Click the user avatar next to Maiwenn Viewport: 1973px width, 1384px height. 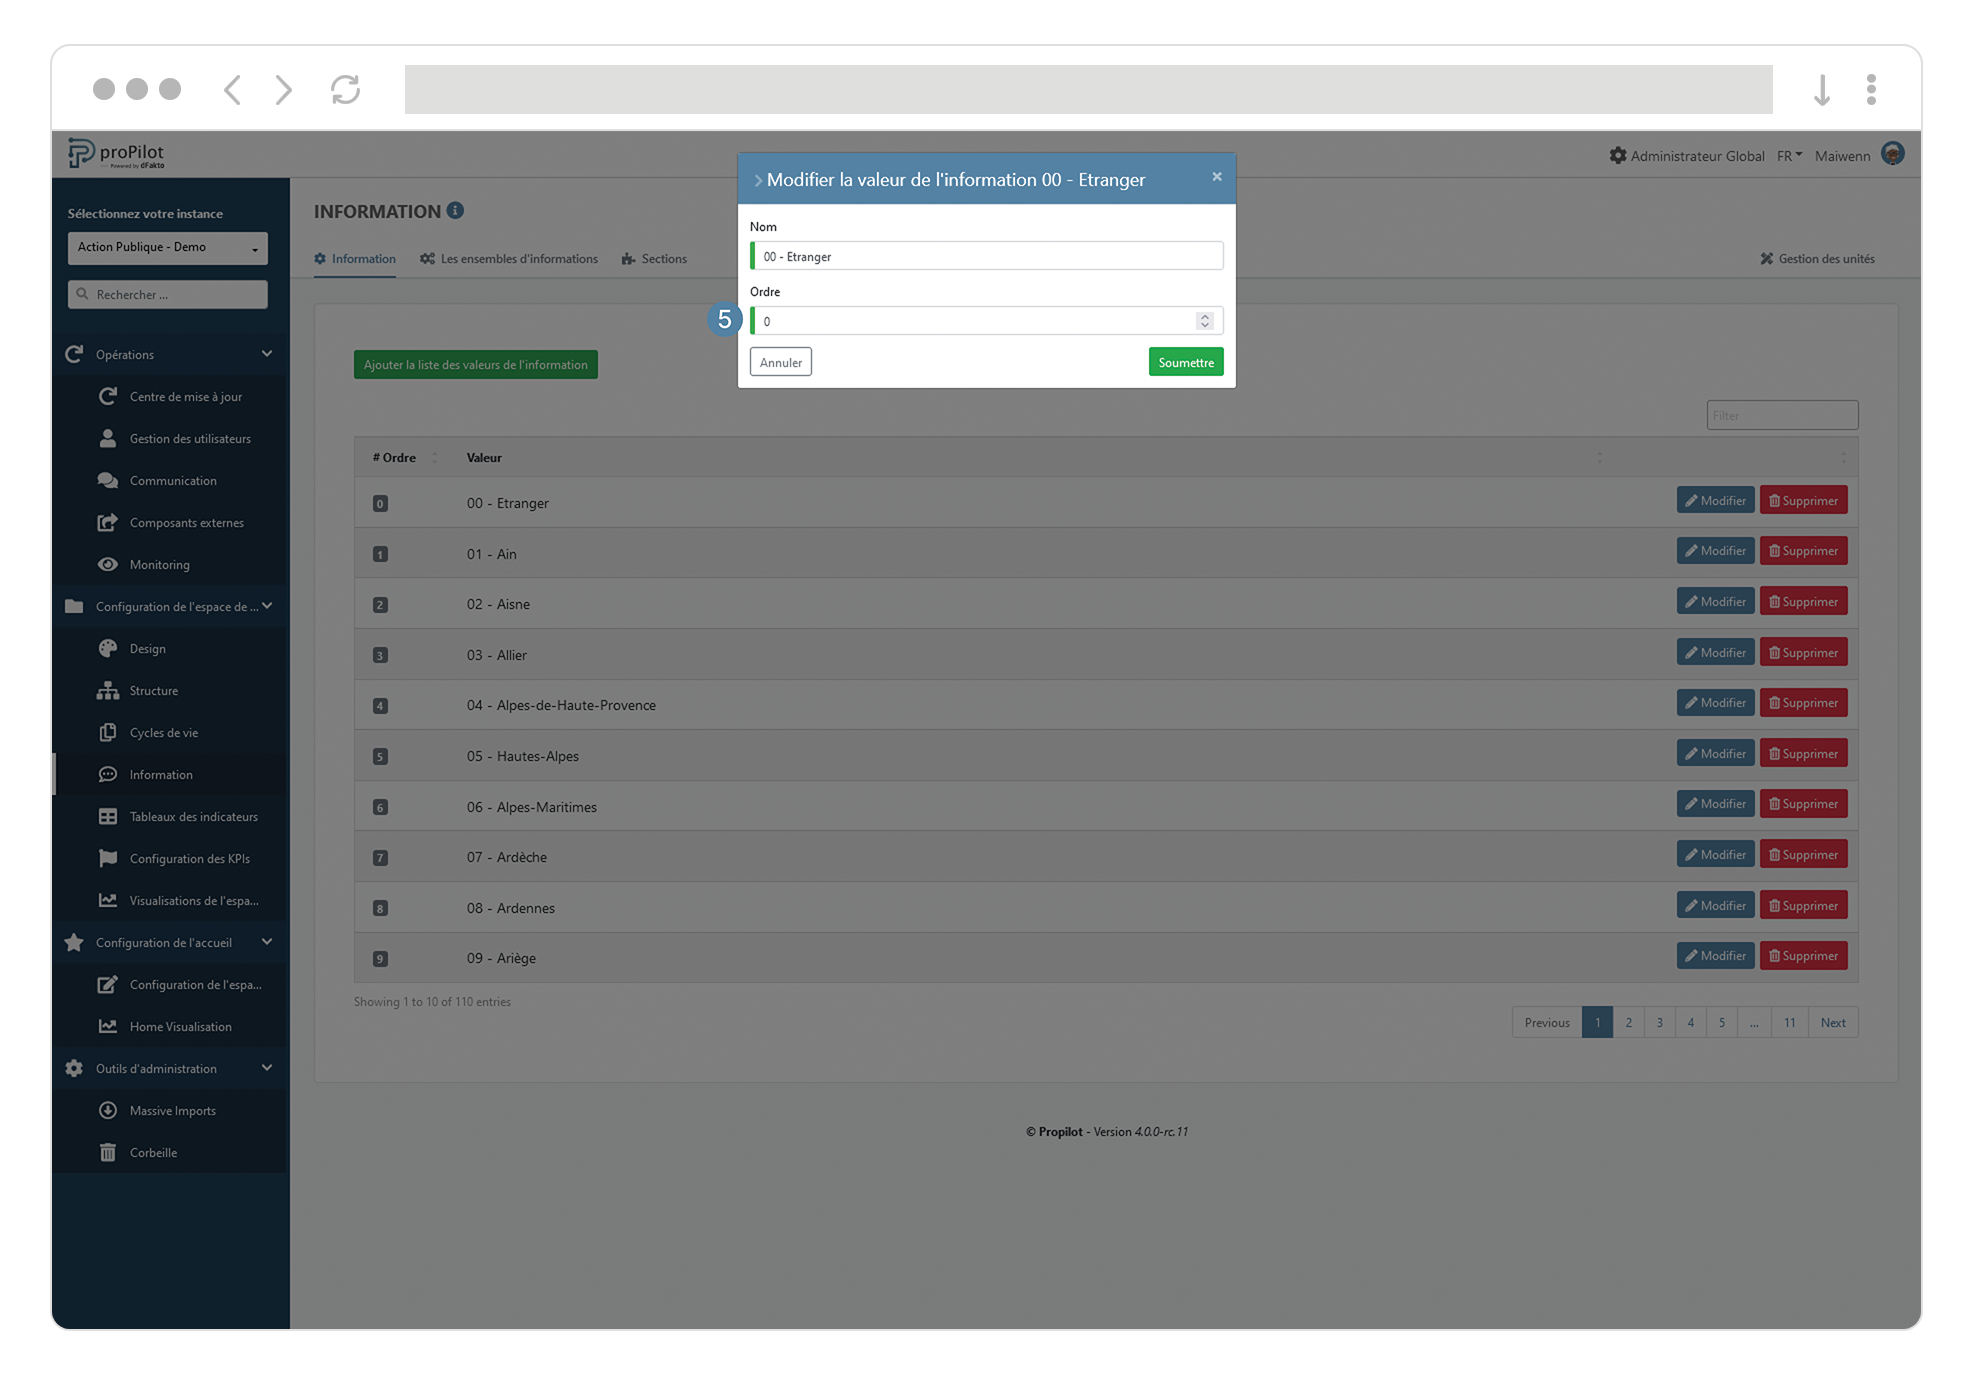point(1892,154)
